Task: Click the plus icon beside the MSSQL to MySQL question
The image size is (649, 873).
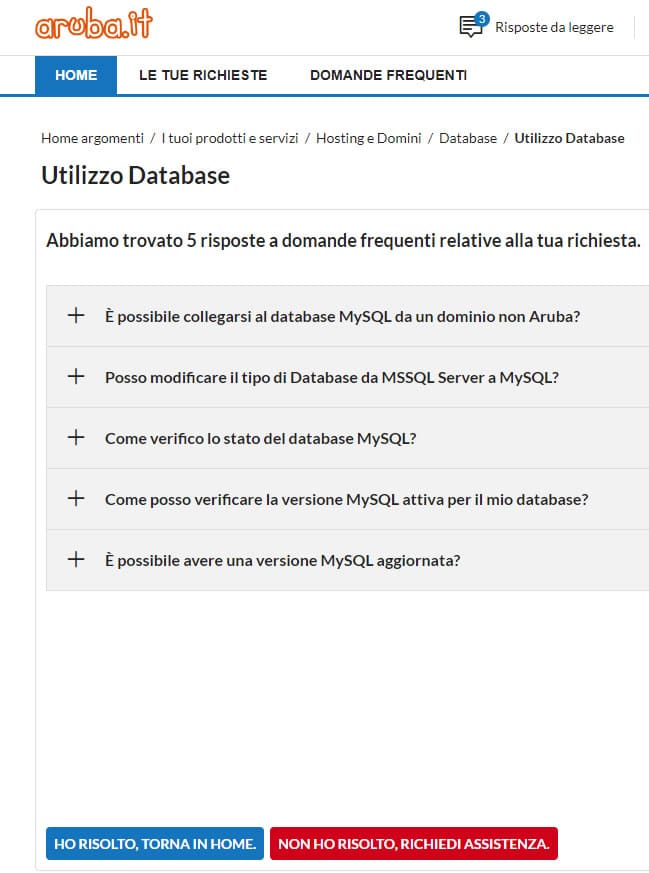Action: coord(75,377)
